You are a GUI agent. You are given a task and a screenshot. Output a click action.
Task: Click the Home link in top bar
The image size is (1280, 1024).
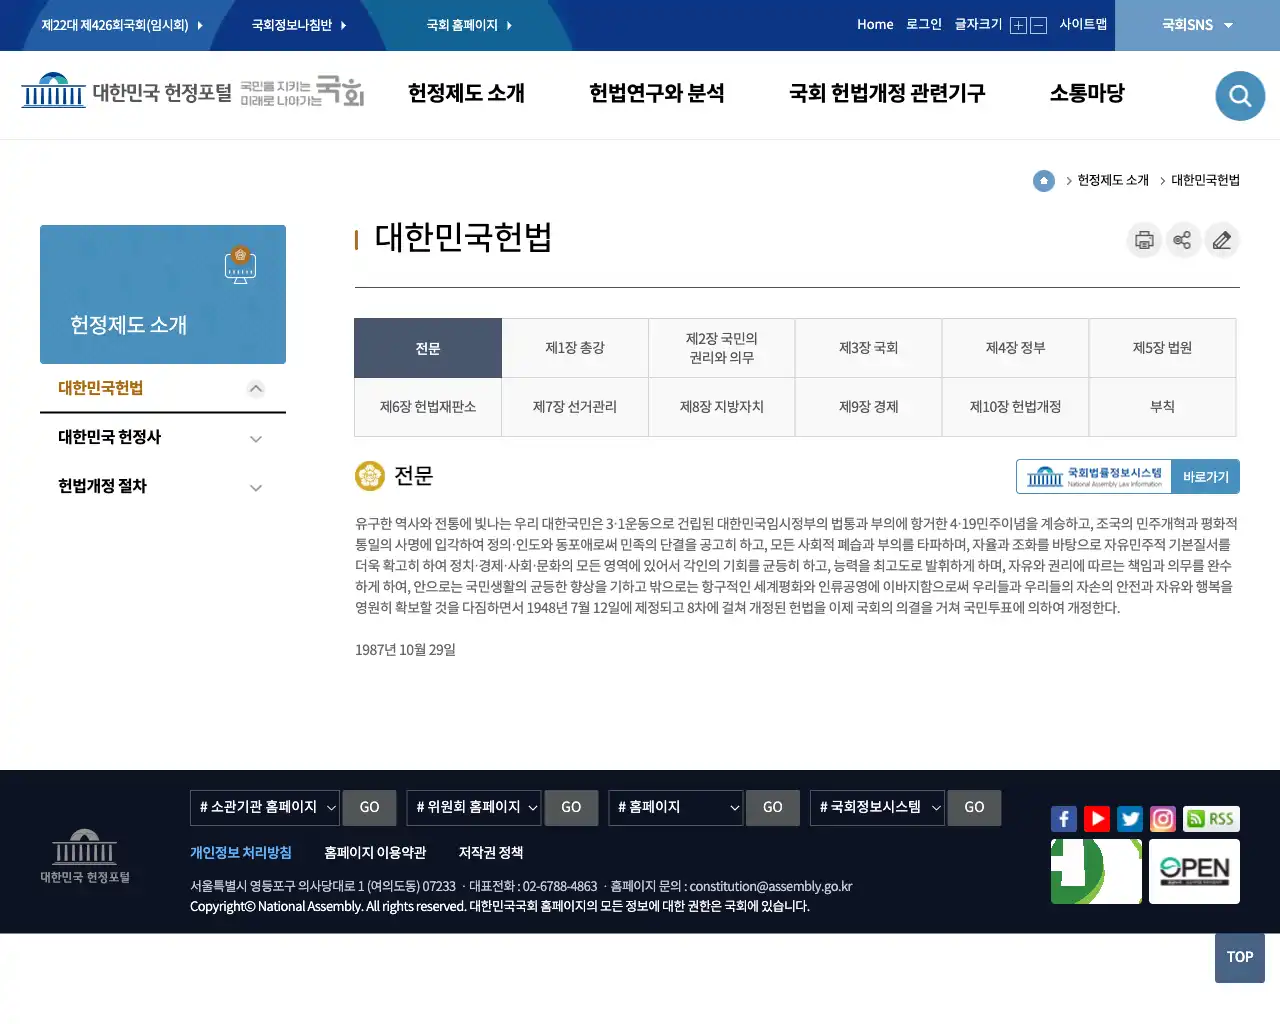[875, 25]
